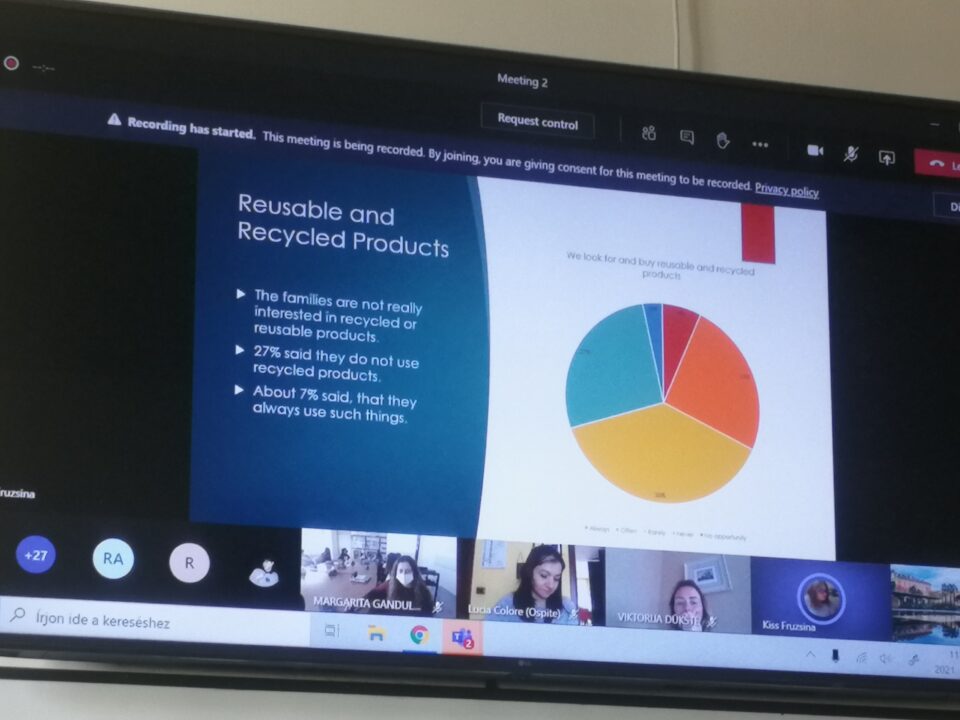This screenshot has width=960, height=720.
Task: Open the Privacy policy link
Action: [x=786, y=190]
